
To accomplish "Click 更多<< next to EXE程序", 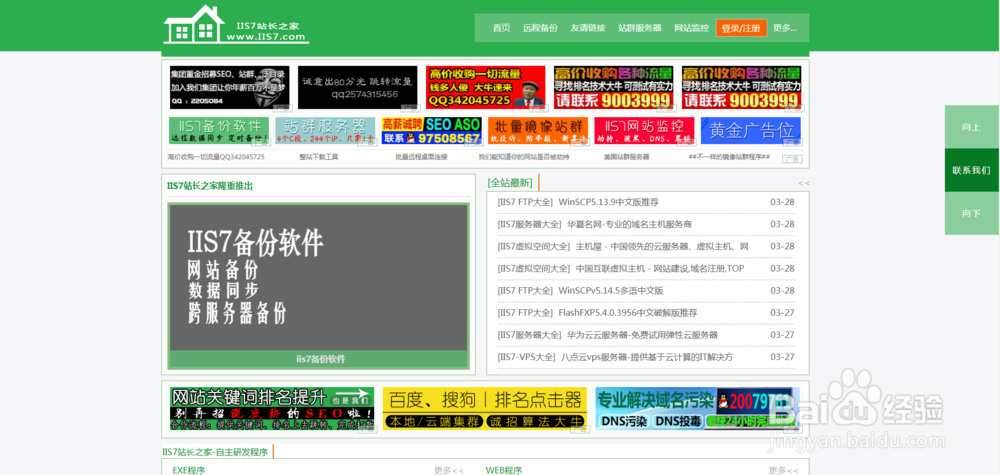I will tap(449, 471).
